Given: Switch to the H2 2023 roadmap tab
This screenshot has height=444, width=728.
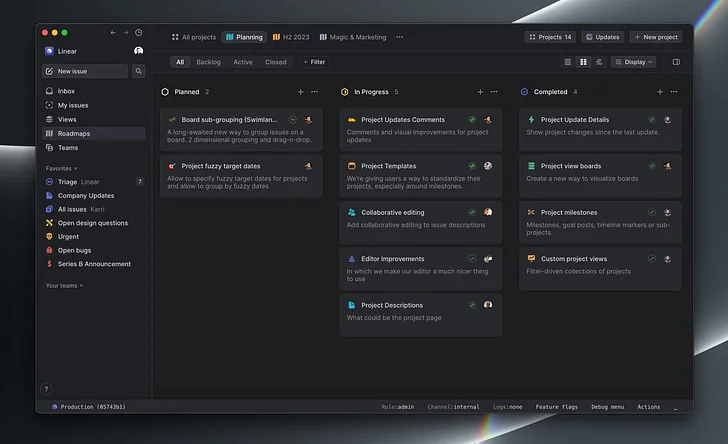Looking at the screenshot, I should coord(291,37).
